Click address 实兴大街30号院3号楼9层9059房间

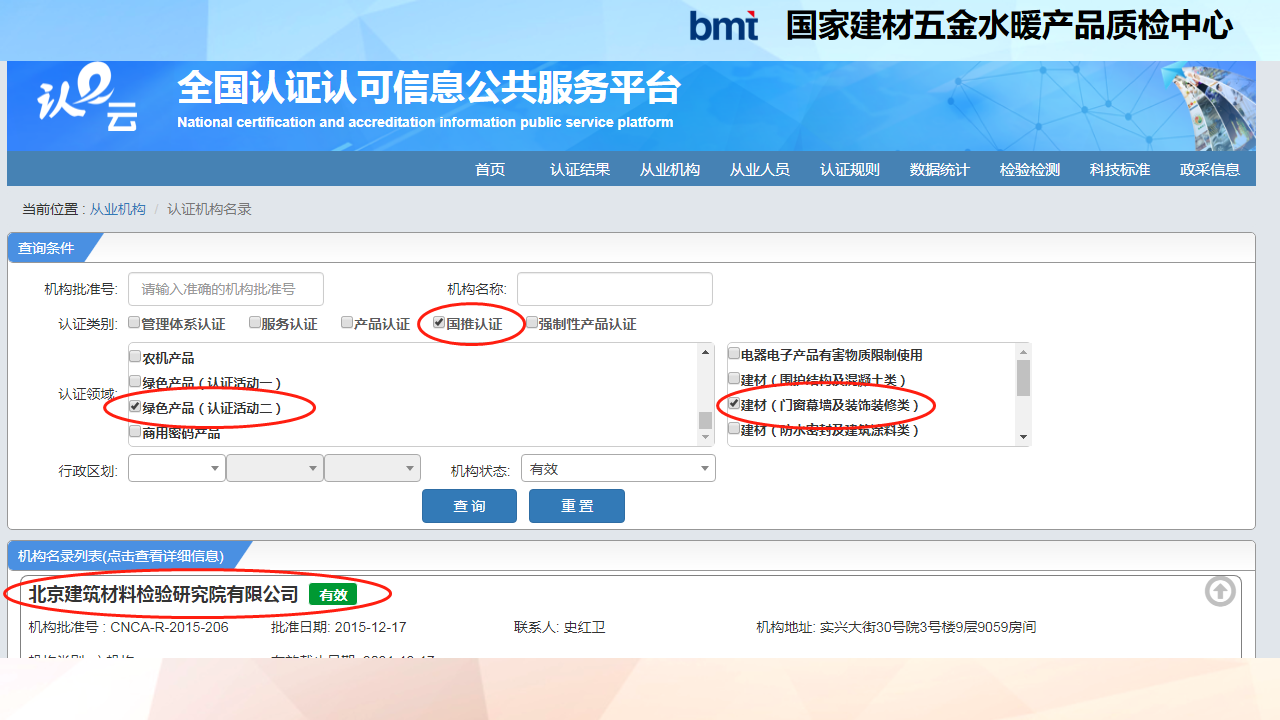click(x=928, y=628)
